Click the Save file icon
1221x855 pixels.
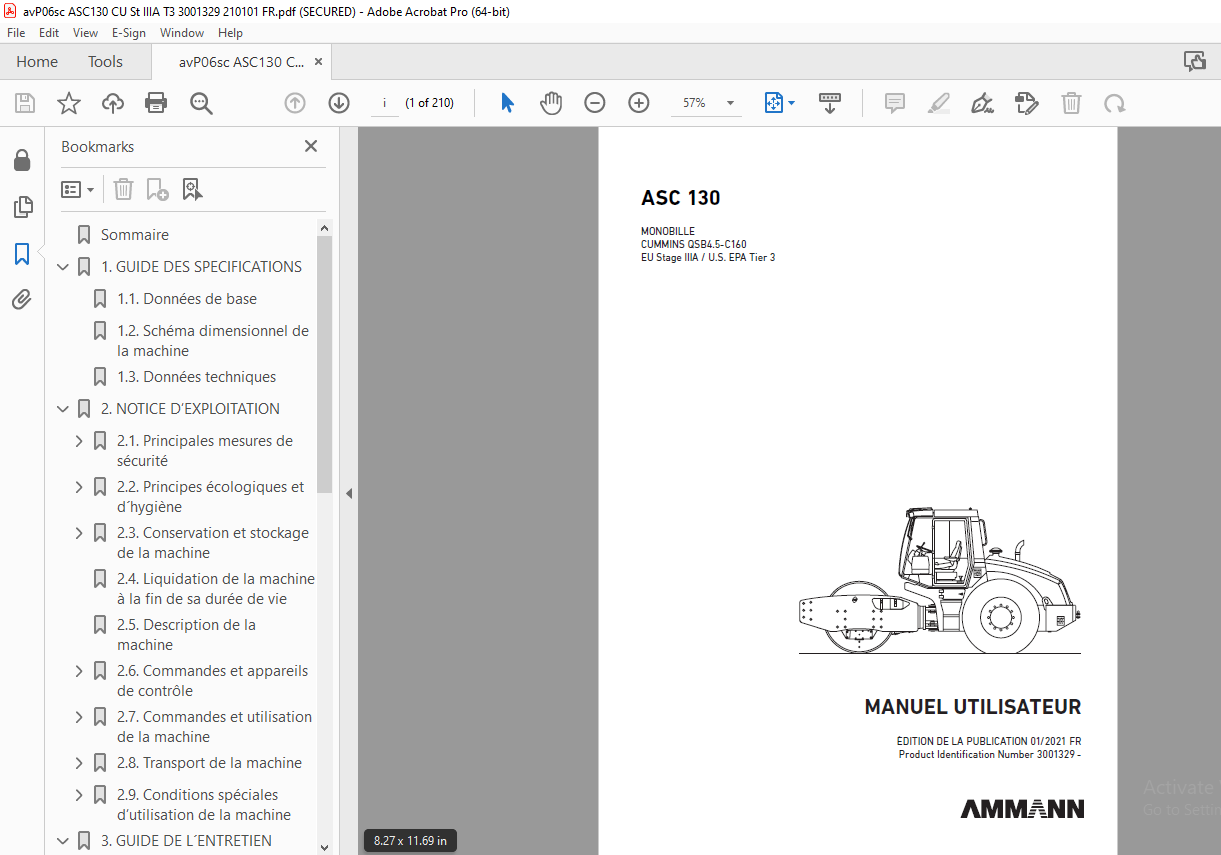[25, 103]
